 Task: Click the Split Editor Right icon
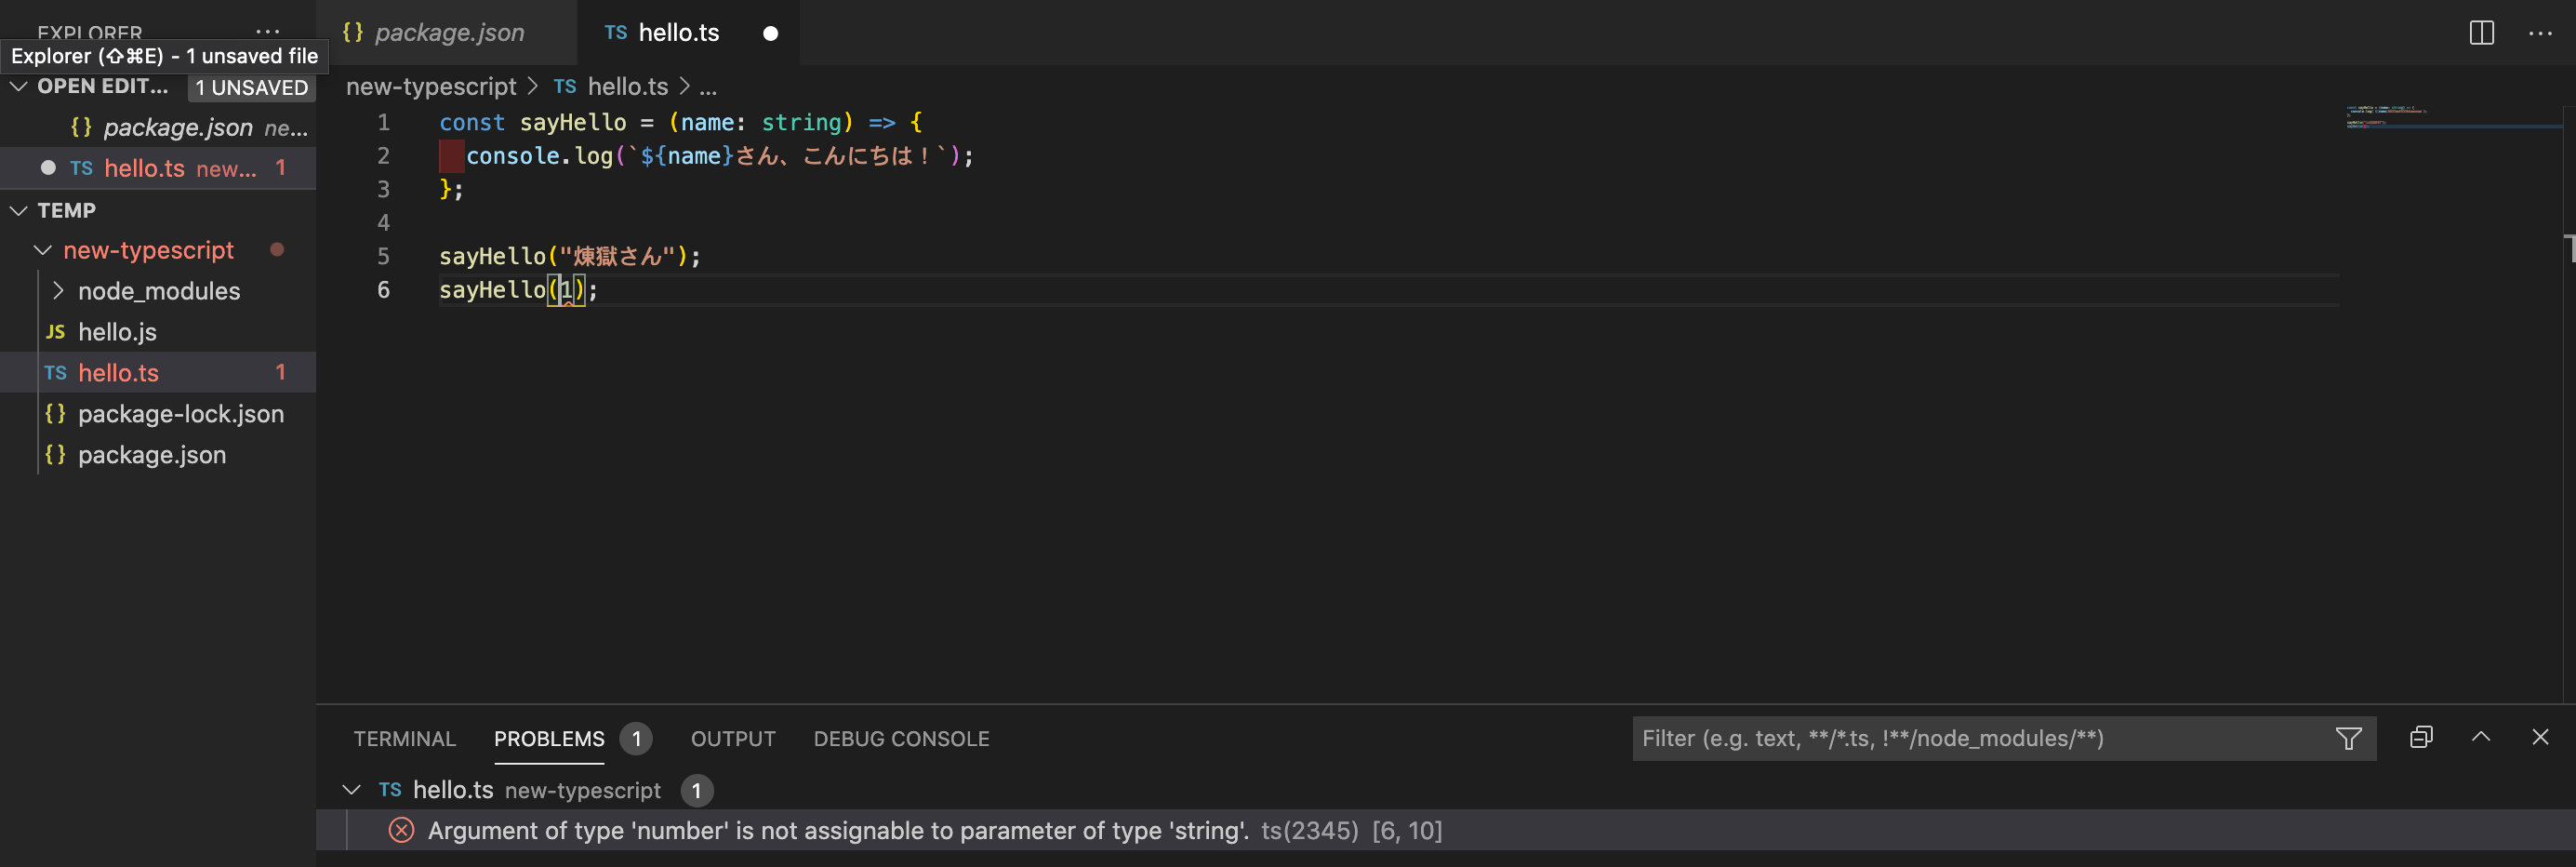(x=2481, y=33)
